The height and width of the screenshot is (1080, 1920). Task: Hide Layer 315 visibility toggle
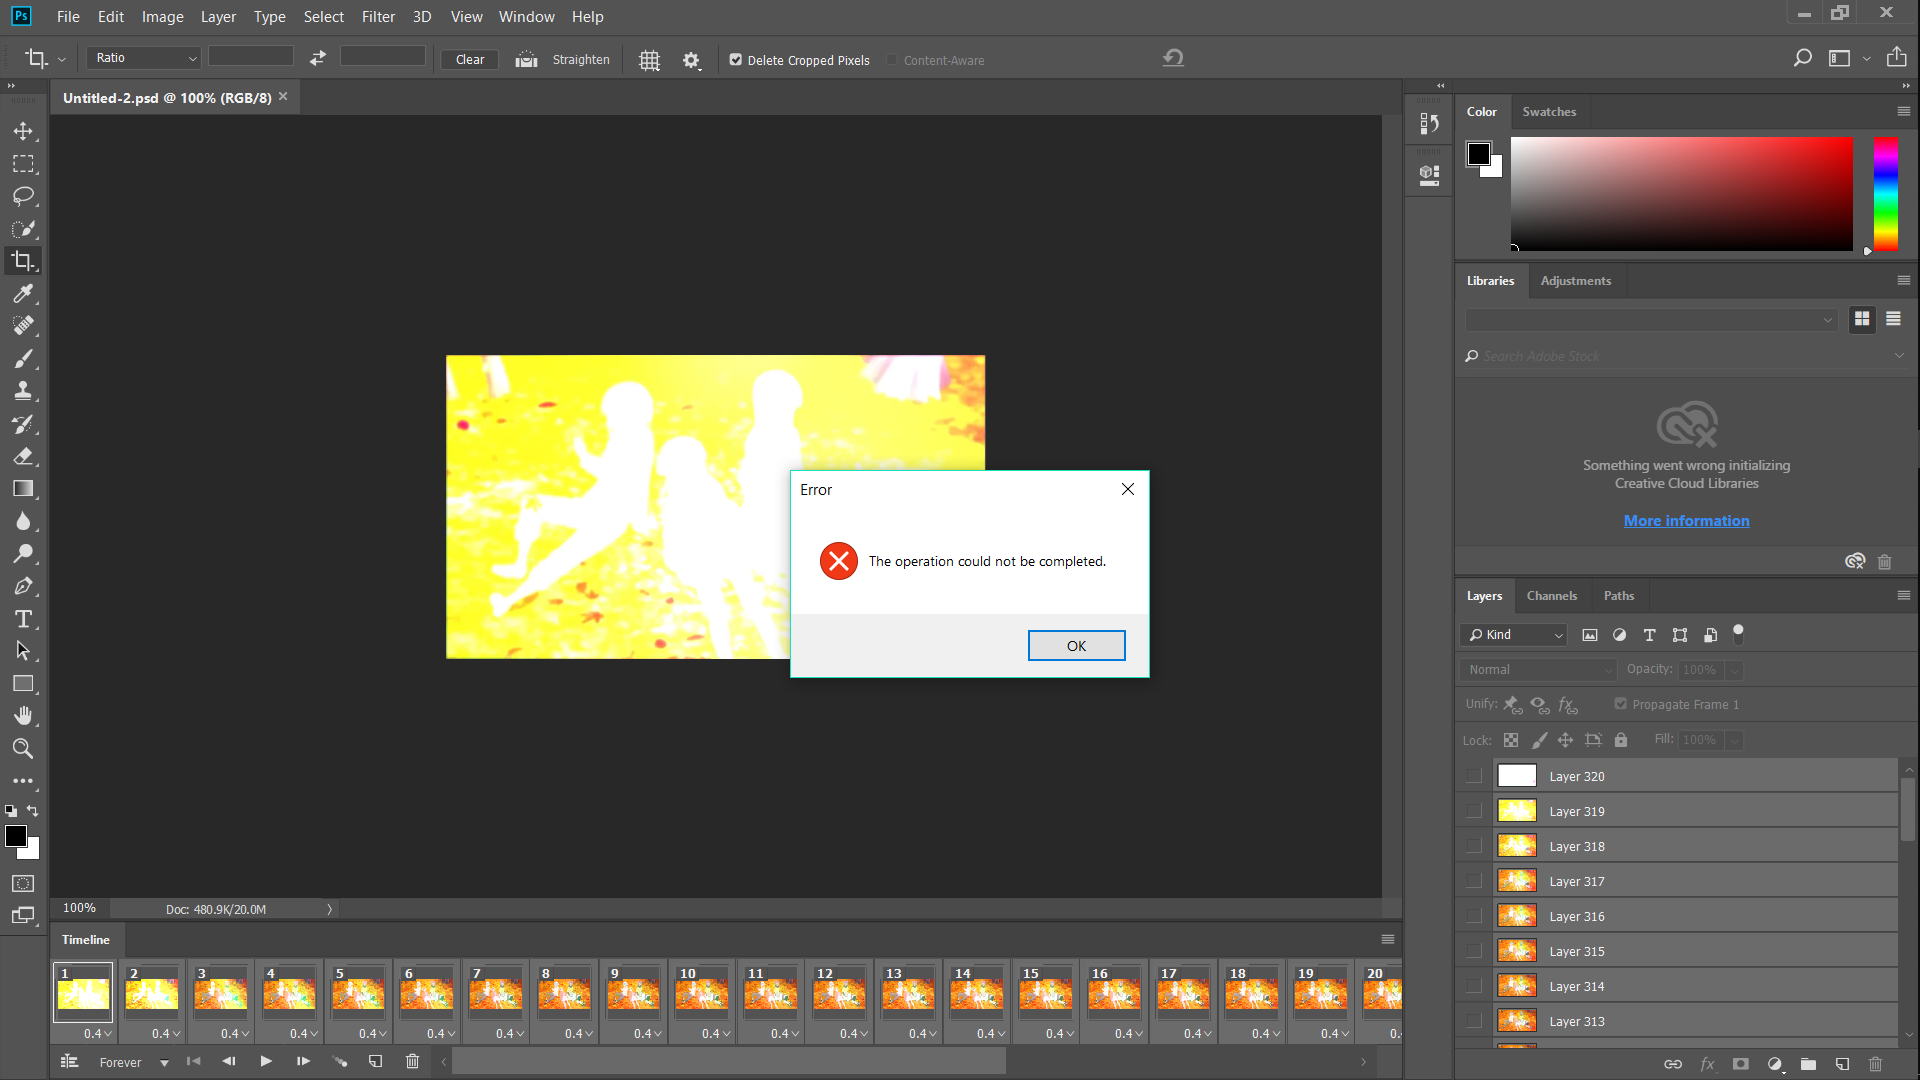point(1474,949)
